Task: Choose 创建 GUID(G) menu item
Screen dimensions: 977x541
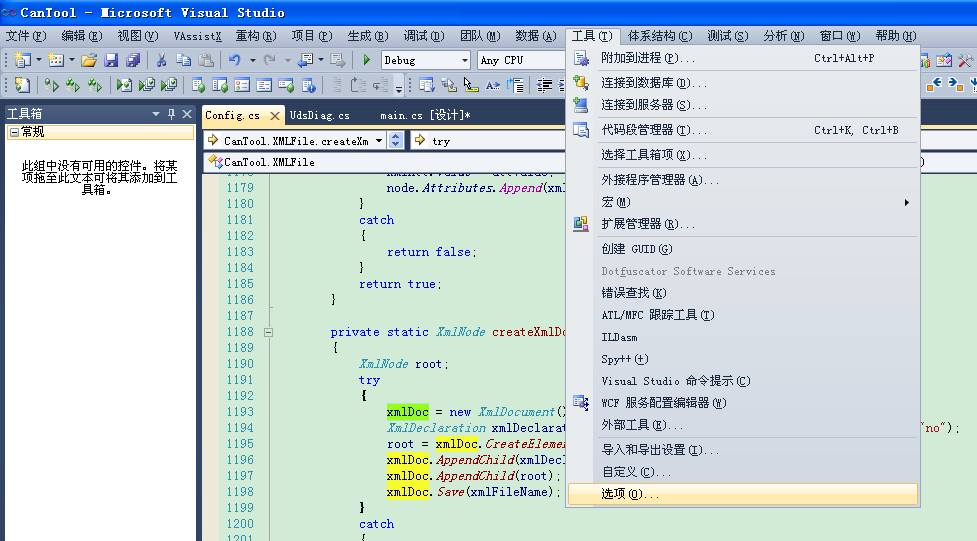Action: (743, 249)
